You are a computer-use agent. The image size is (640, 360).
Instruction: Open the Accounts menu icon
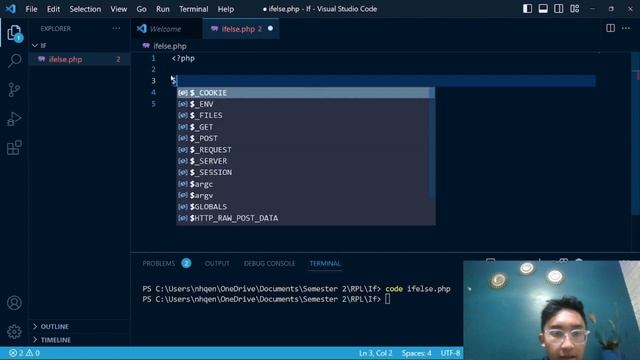click(14, 303)
